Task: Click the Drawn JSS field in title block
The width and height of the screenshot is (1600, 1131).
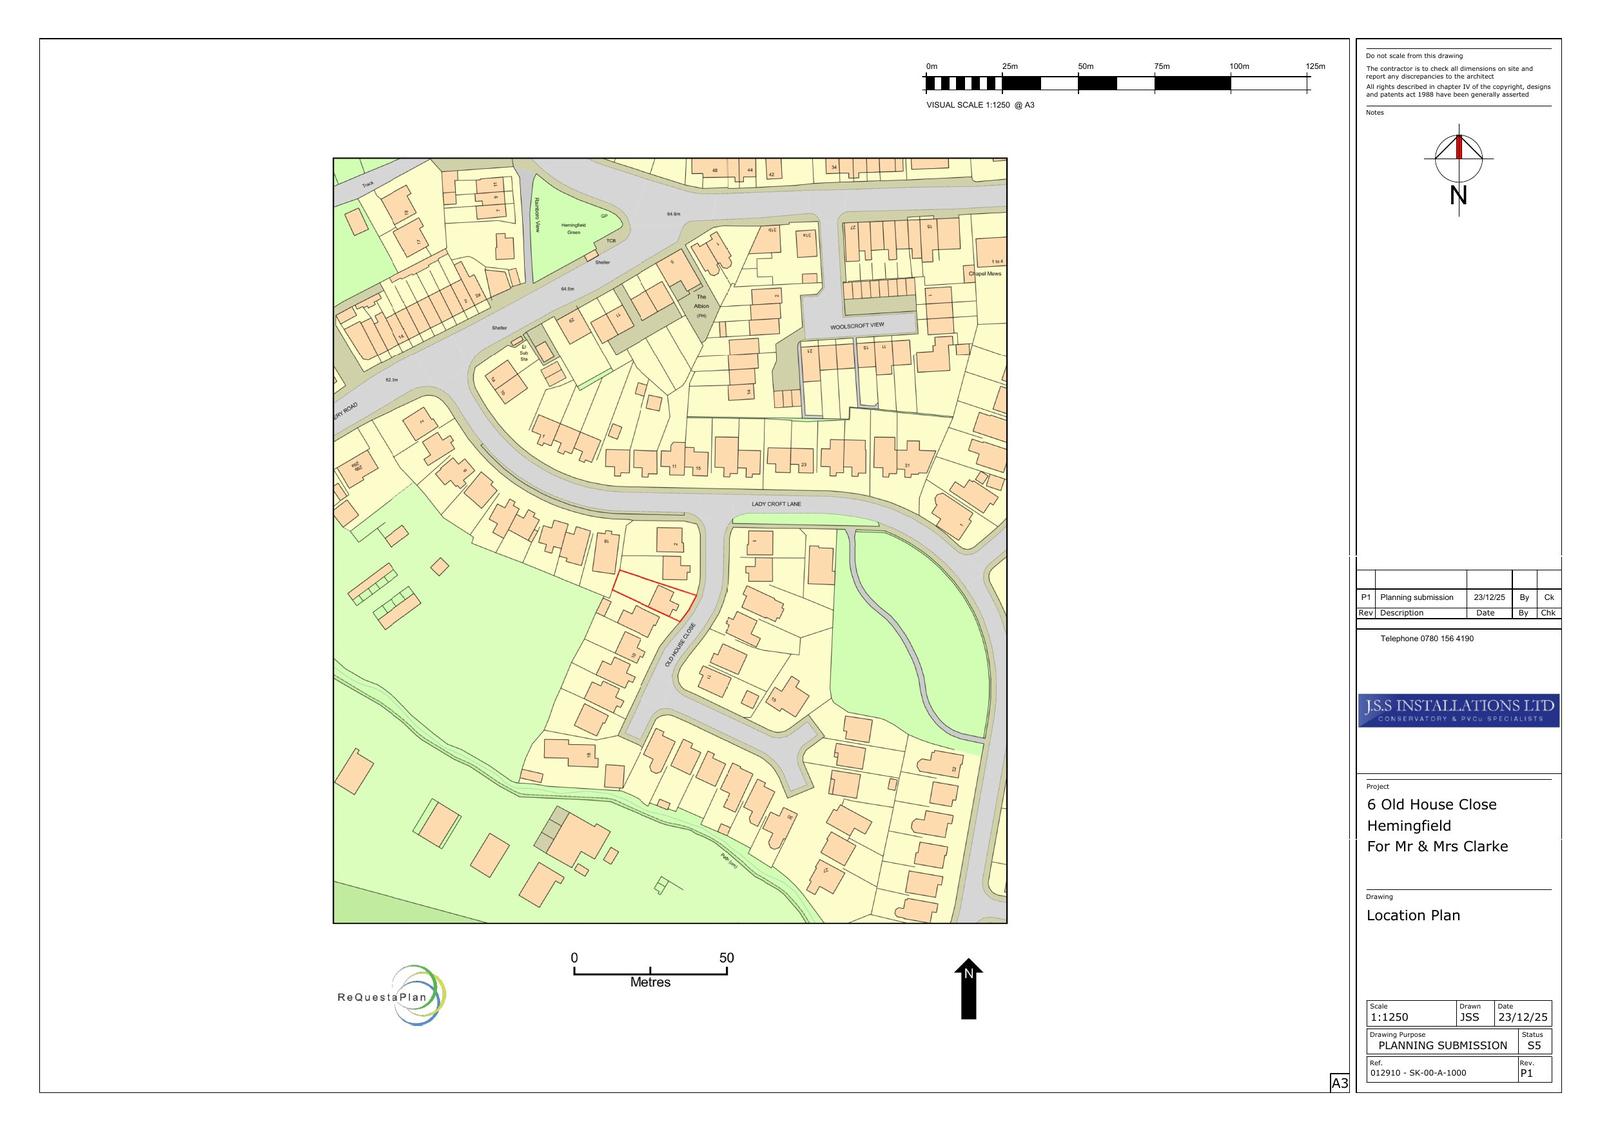Action: point(1469,1017)
